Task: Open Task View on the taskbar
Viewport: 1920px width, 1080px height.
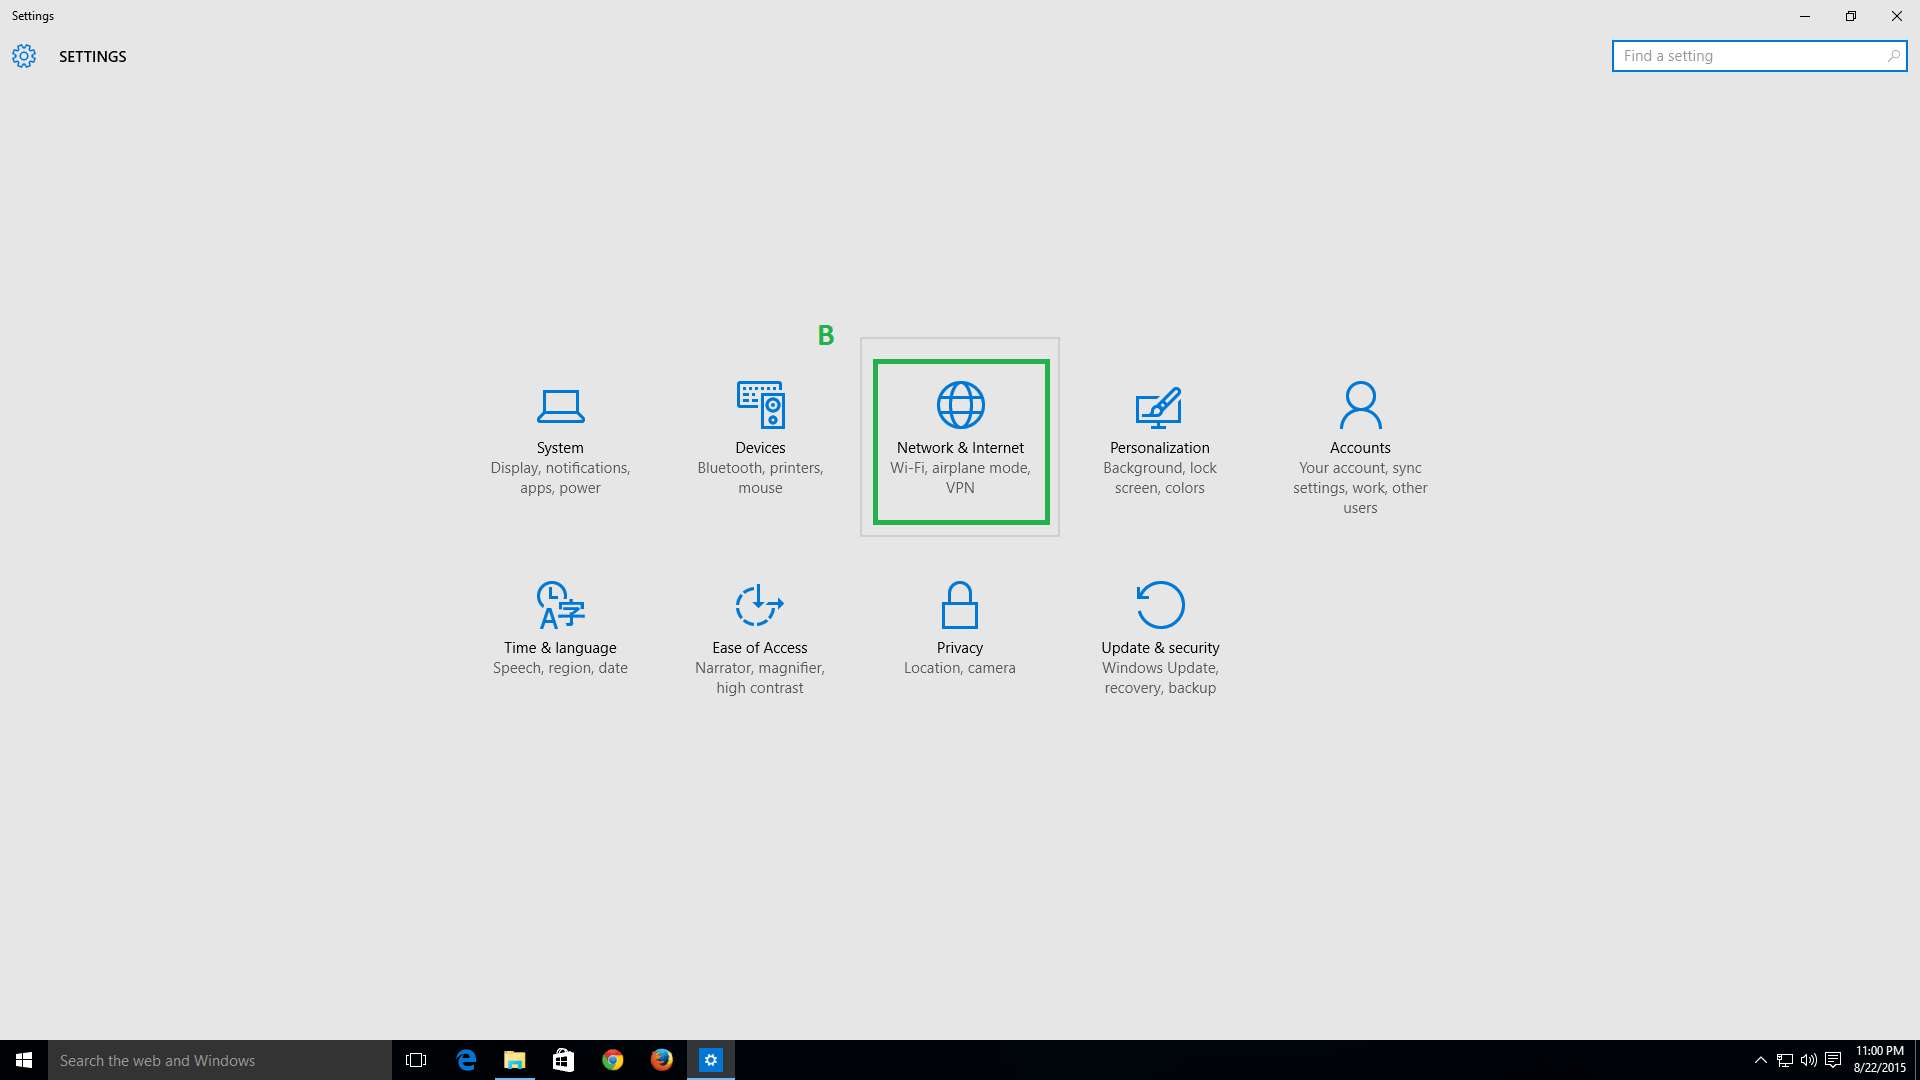Action: click(416, 1060)
